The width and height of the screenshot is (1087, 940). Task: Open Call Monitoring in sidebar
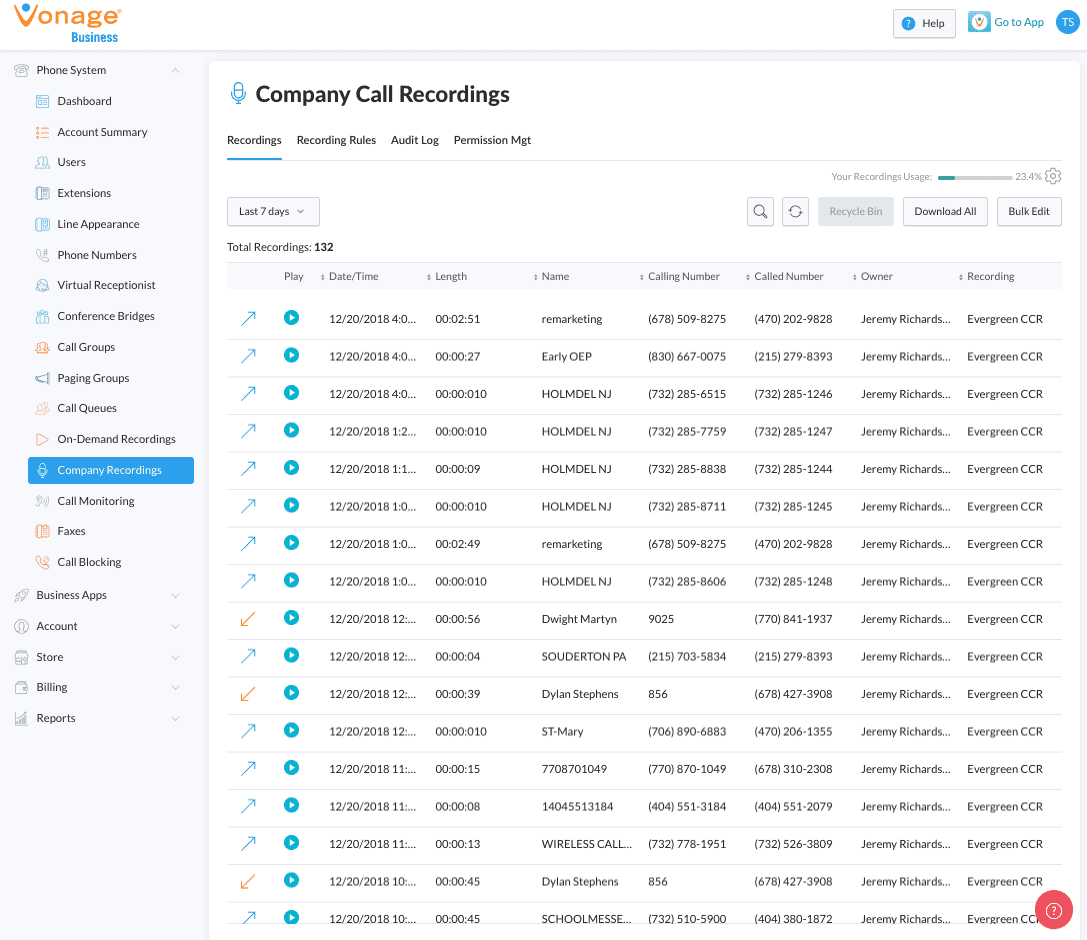pos(95,501)
